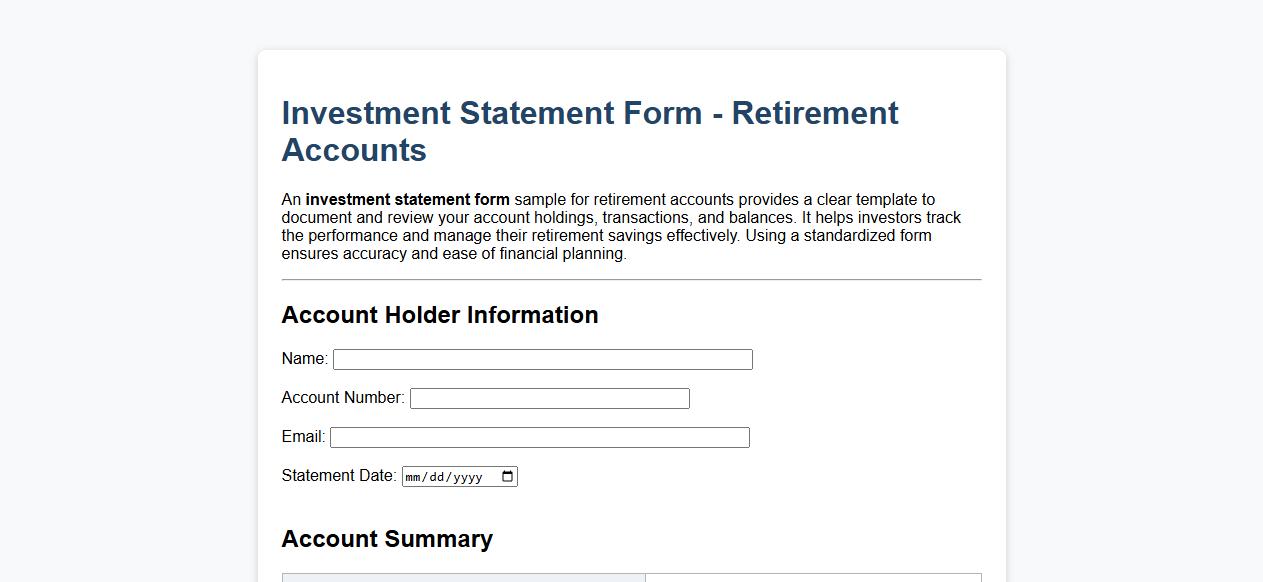
Task: Select the dd segment of Statement Date
Action: tap(441, 476)
